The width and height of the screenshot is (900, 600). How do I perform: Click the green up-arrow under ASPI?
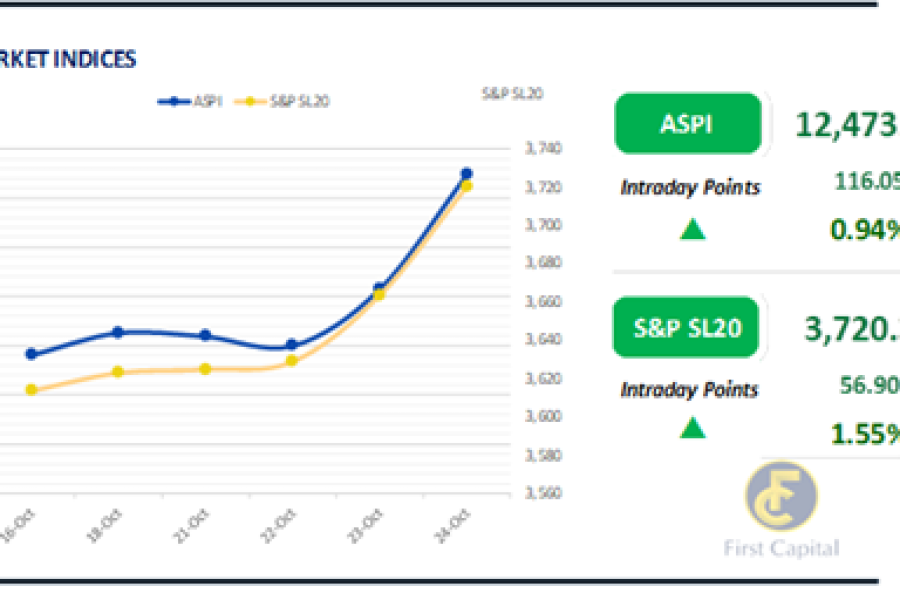click(692, 229)
